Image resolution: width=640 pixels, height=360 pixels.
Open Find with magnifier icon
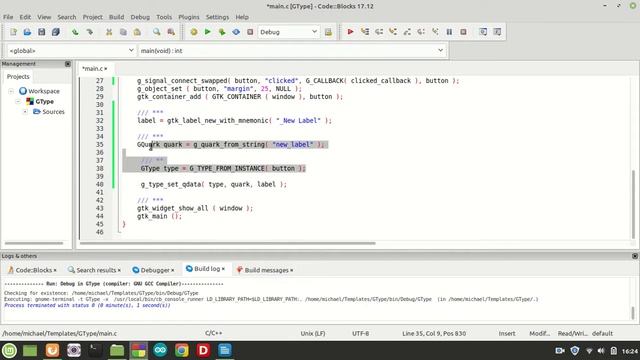click(x=157, y=32)
